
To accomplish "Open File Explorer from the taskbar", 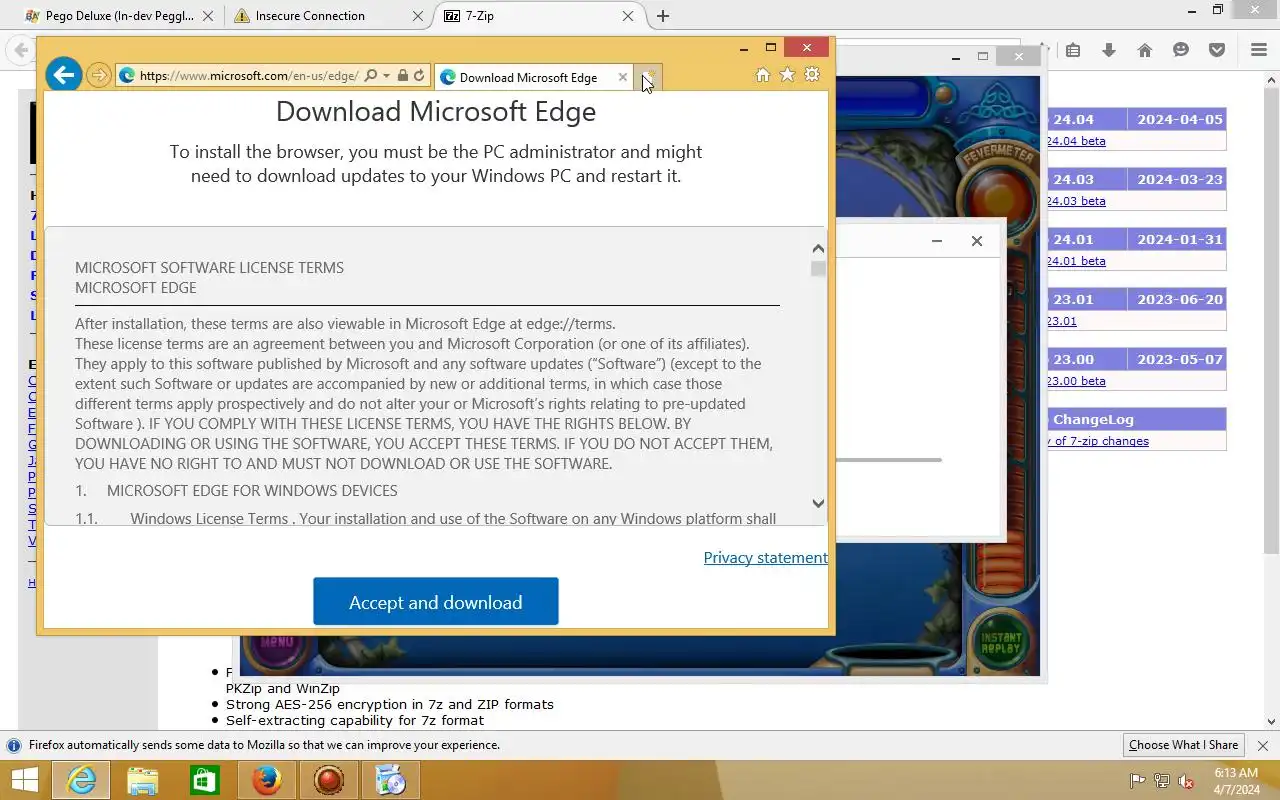I will [143, 780].
